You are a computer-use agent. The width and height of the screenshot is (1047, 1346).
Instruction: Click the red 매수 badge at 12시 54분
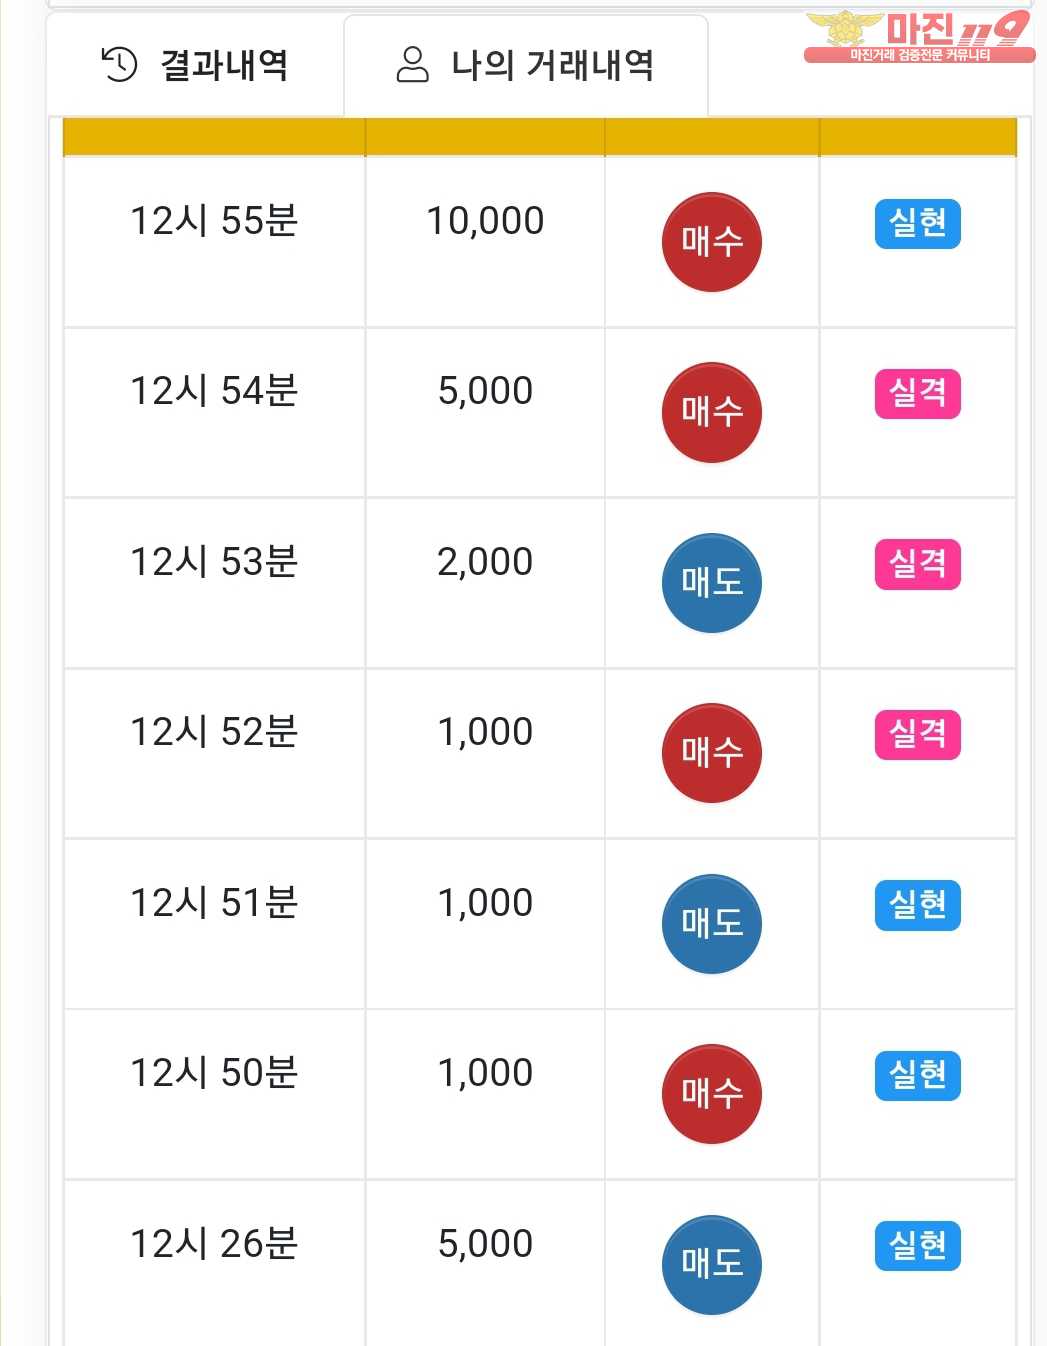[712, 412]
